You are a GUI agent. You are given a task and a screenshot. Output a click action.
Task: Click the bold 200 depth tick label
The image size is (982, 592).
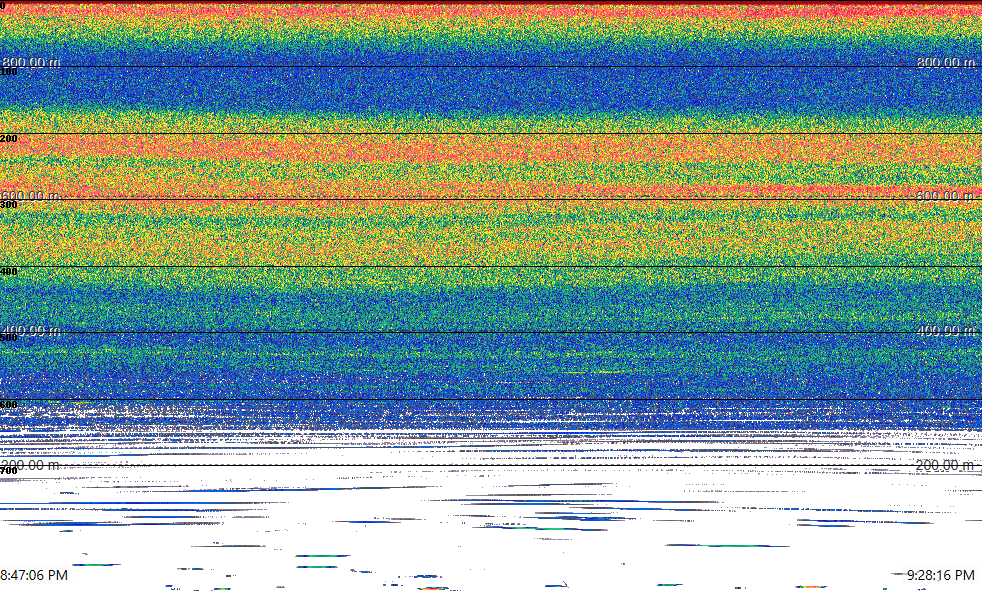(x=9, y=138)
